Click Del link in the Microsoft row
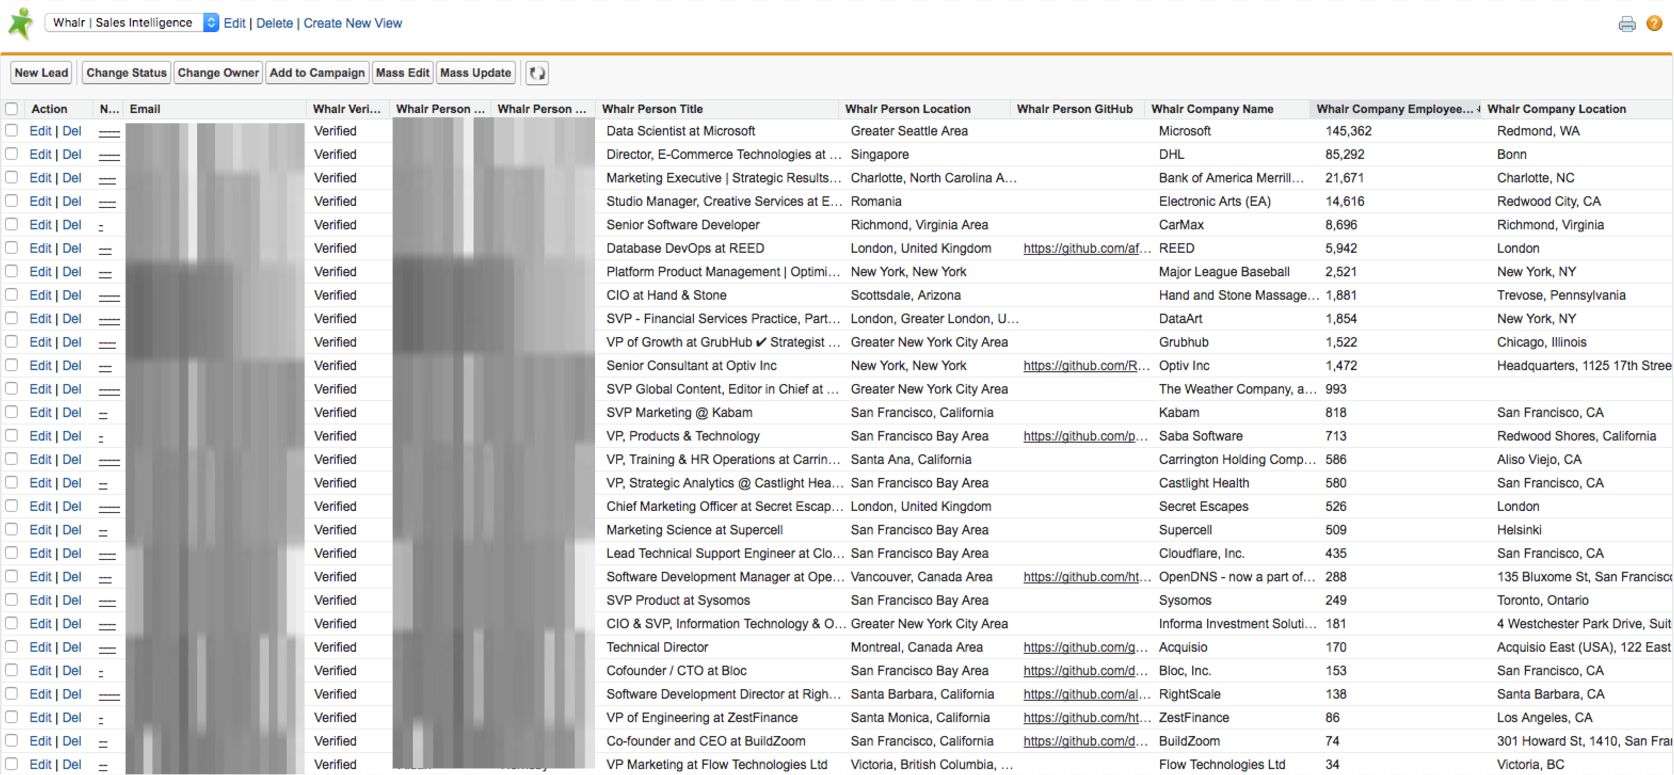The height and width of the screenshot is (775, 1674). 72,131
